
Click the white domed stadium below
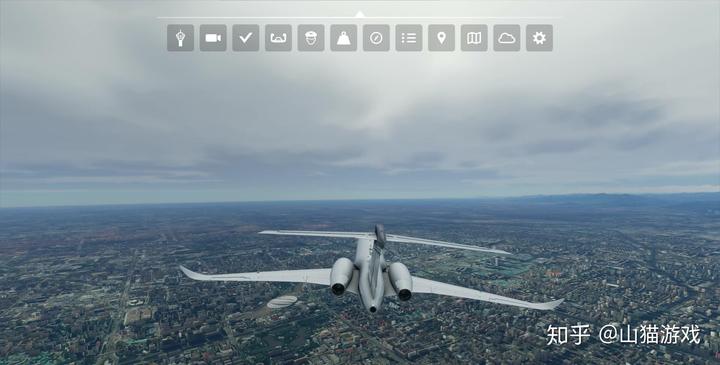point(282,302)
